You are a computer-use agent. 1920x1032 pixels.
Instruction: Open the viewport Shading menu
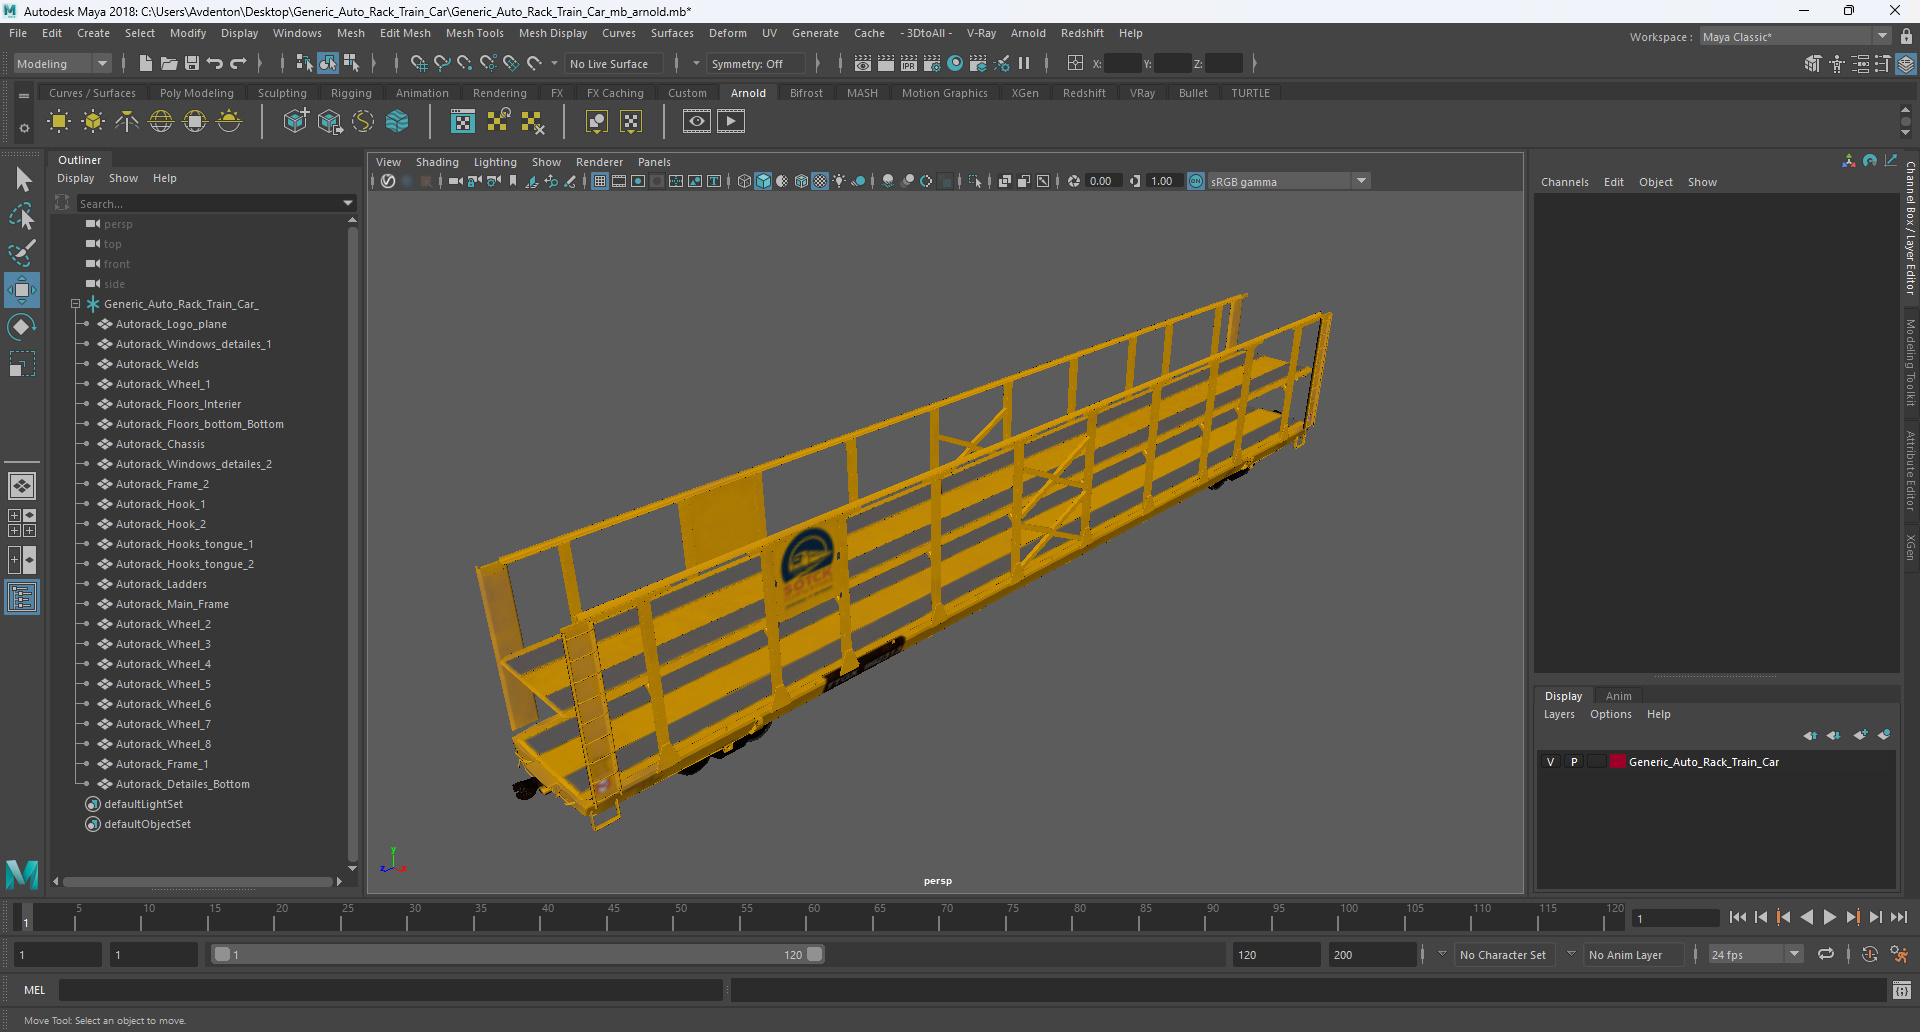[437, 162]
